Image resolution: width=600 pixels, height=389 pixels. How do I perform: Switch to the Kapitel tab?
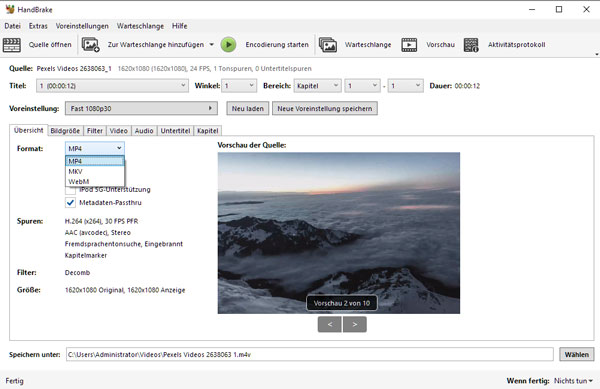pos(208,131)
